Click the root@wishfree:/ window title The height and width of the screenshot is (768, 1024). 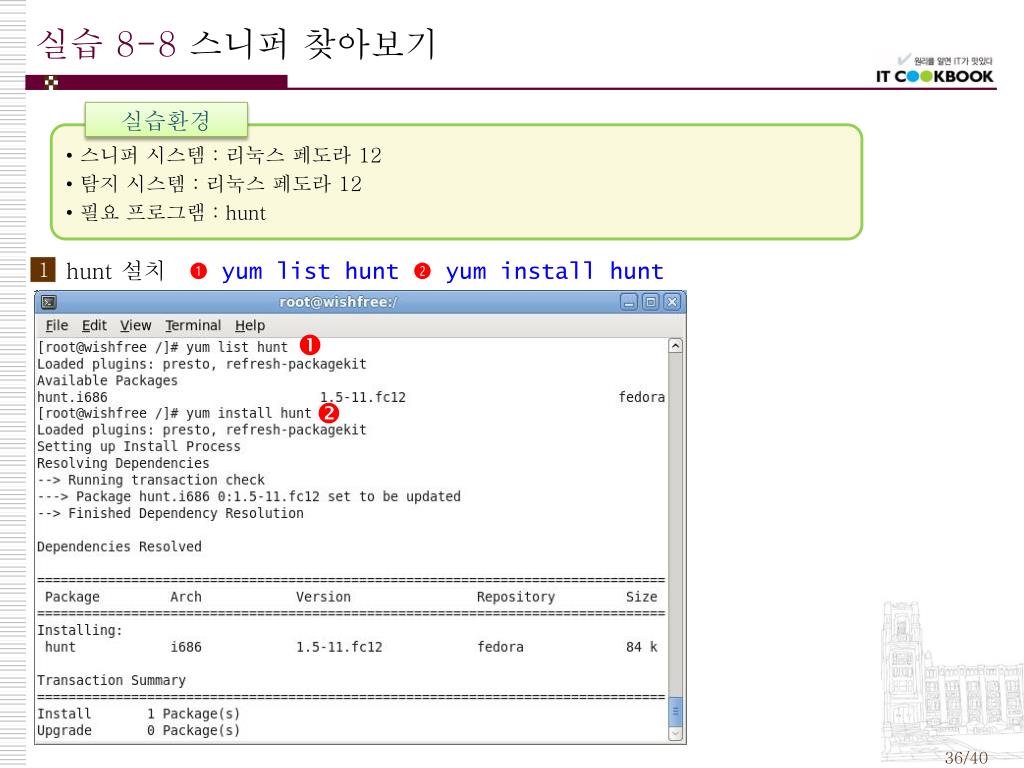coord(338,302)
